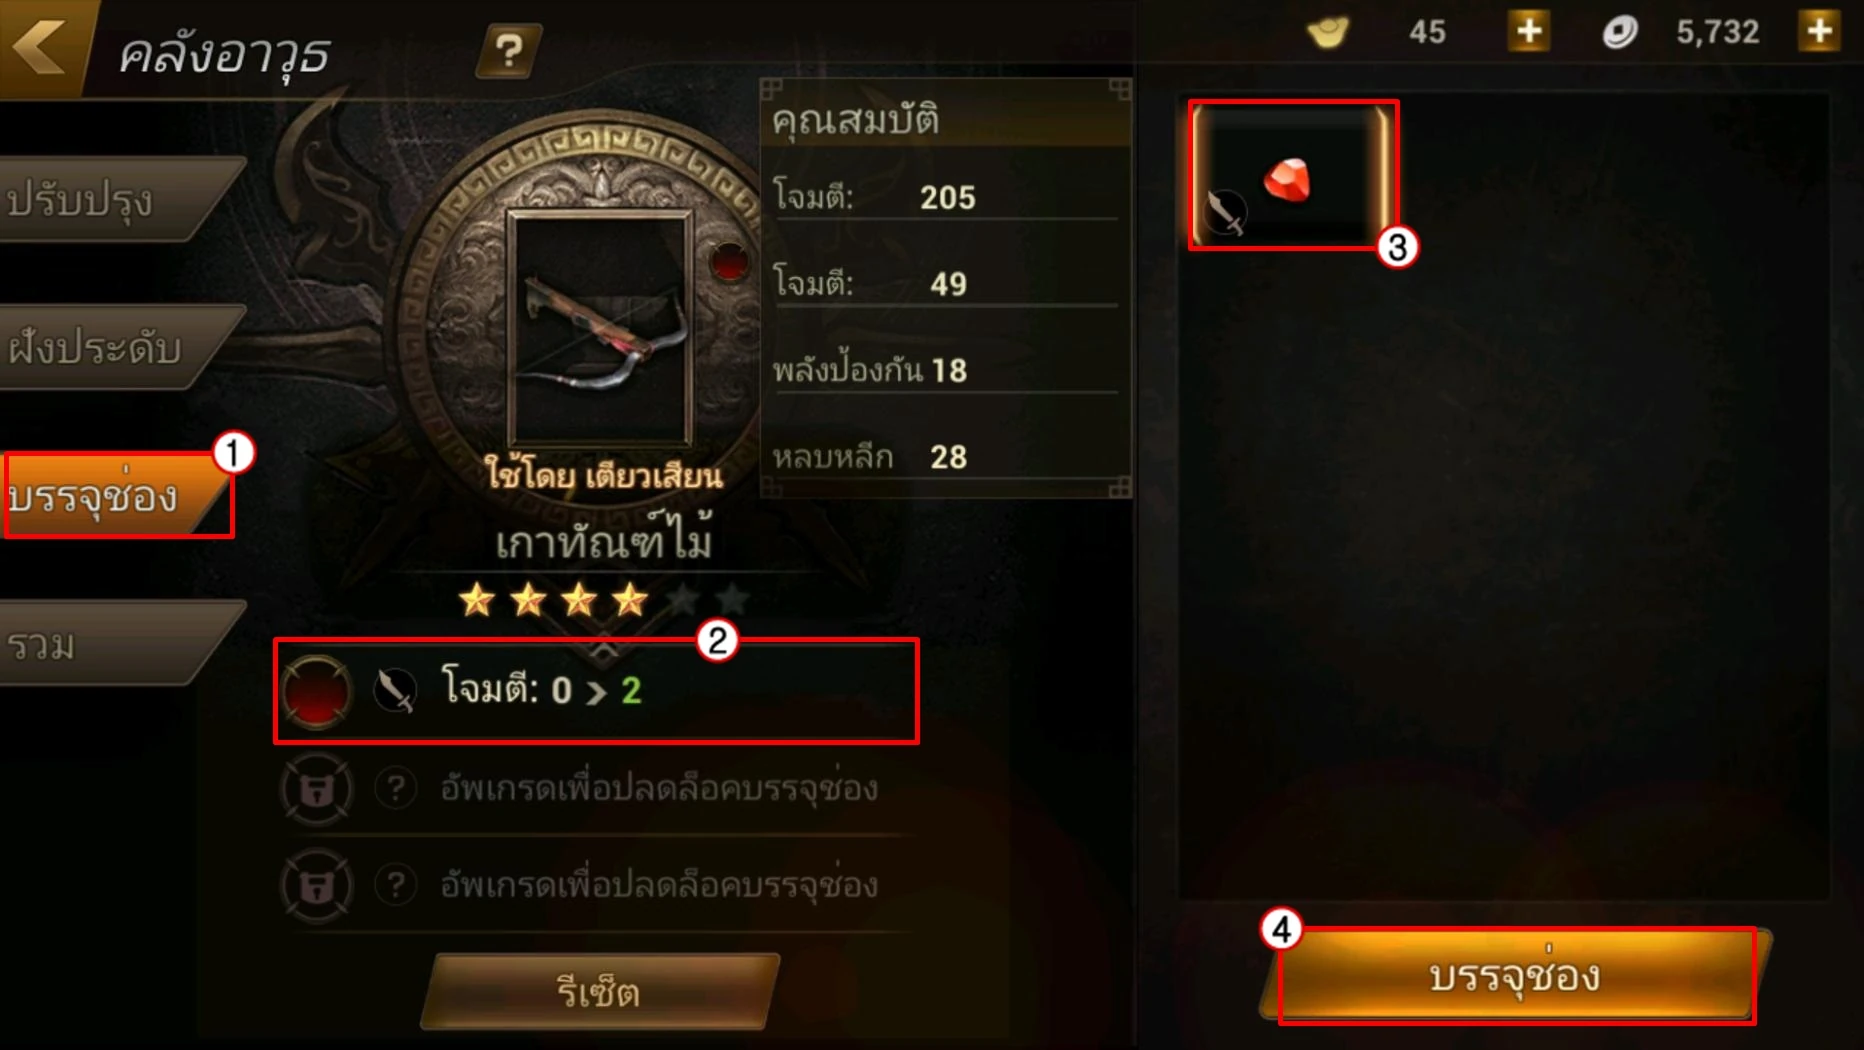The height and width of the screenshot is (1050, 1864).
Task: Click the back arrow beside คลังอาวุธ
Action: pyautogui.click(x=40, y=45)
